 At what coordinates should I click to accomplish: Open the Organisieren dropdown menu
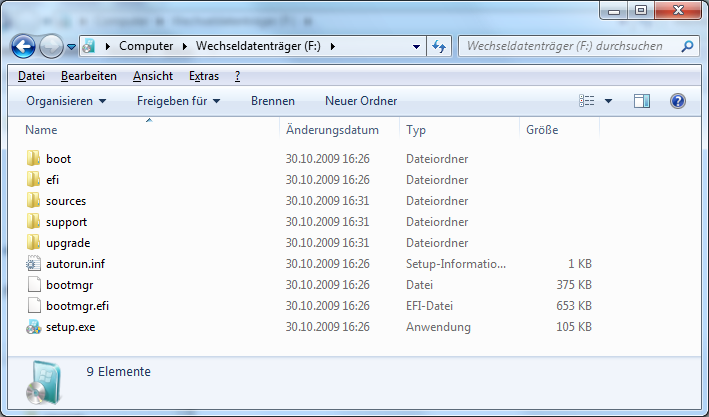click(66, 101)
